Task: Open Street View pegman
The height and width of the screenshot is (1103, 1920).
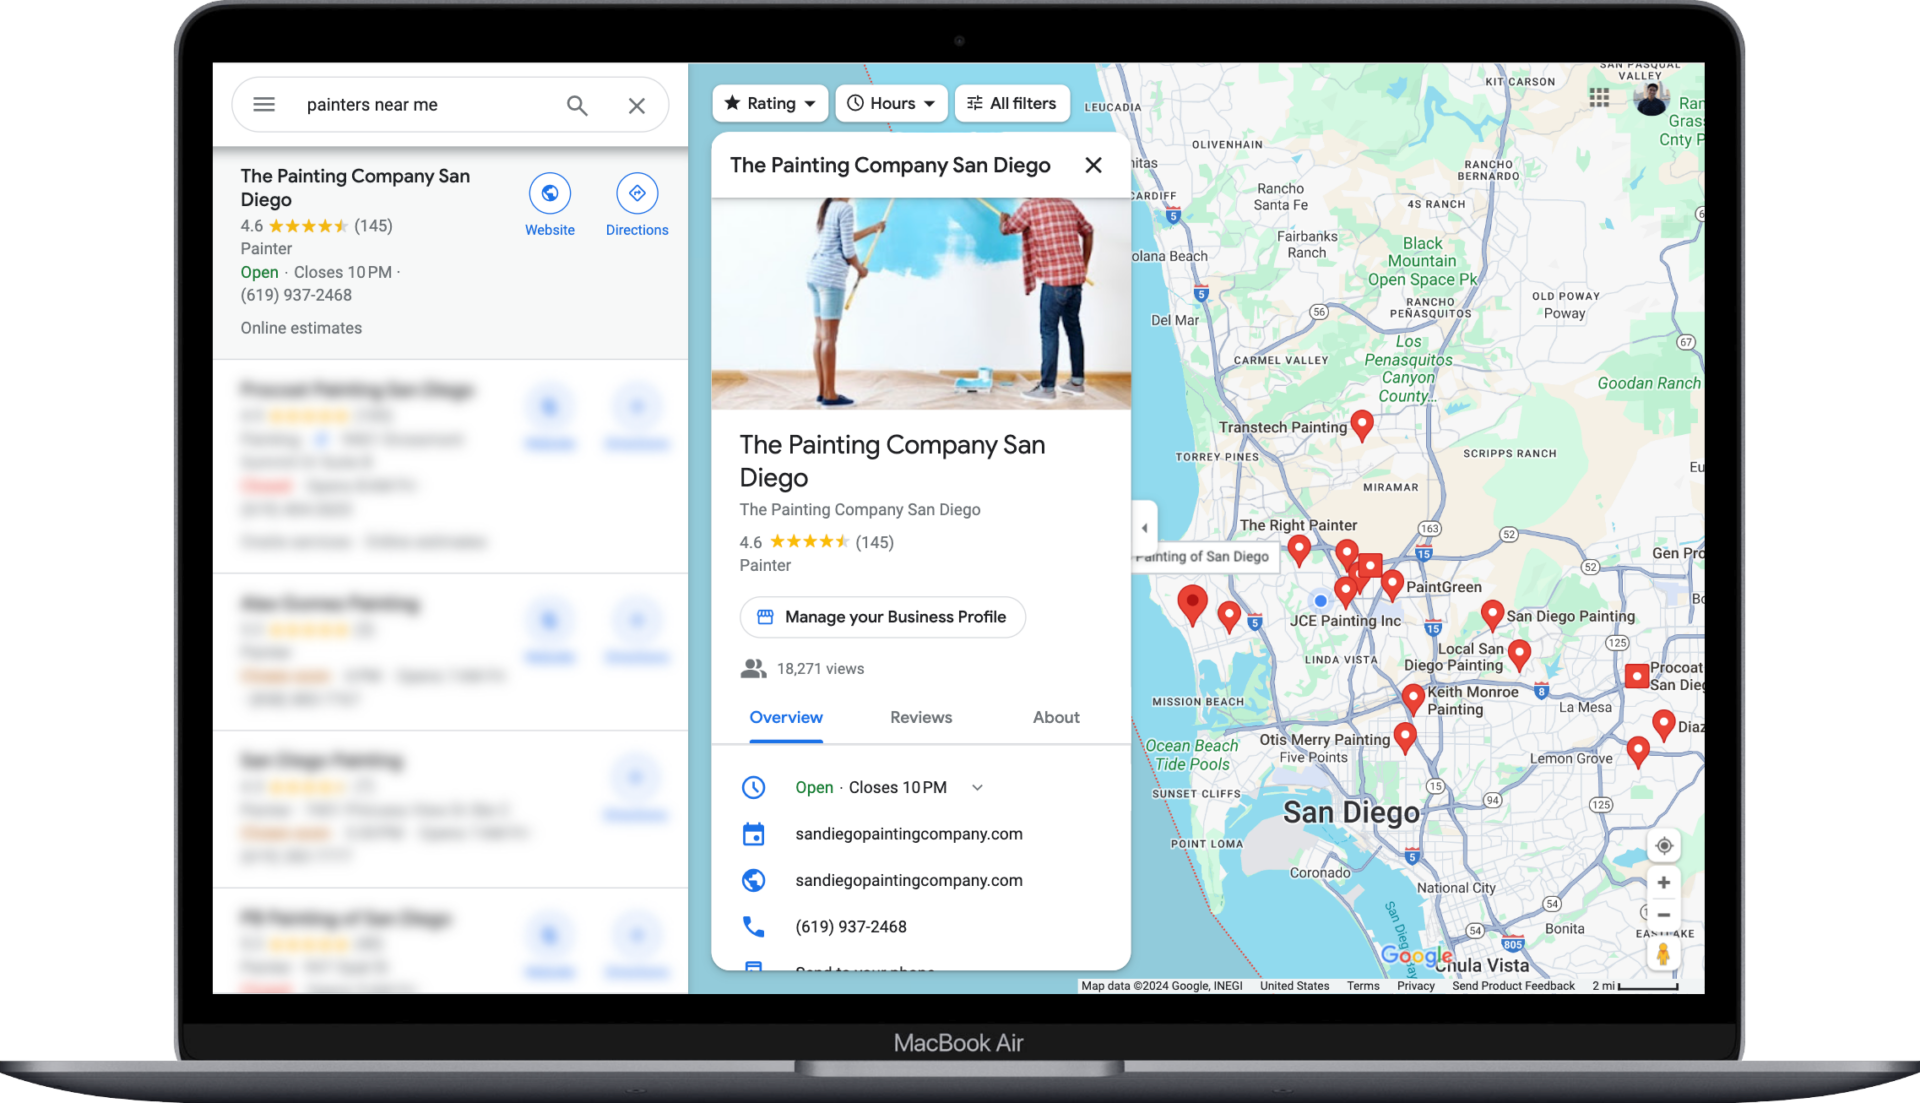Action: (x=1664, y=955)
